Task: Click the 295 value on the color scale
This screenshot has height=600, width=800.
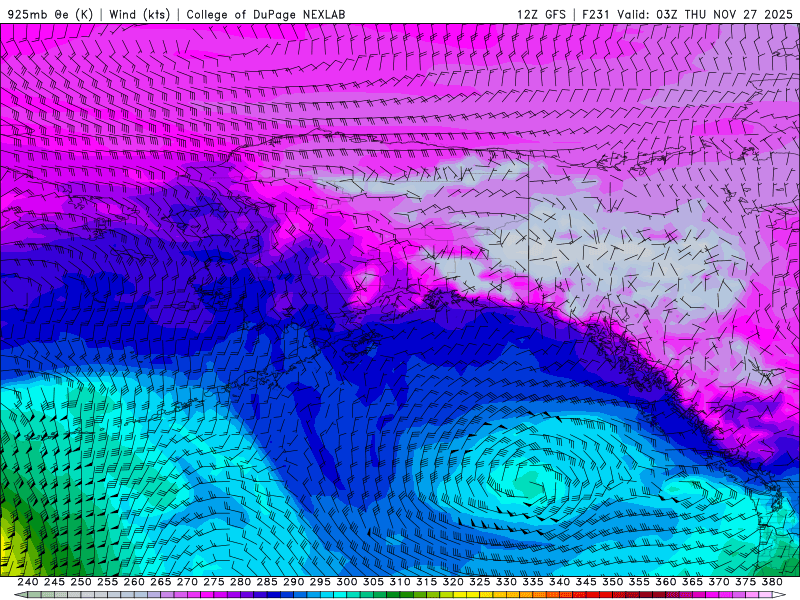Action: 320,582
